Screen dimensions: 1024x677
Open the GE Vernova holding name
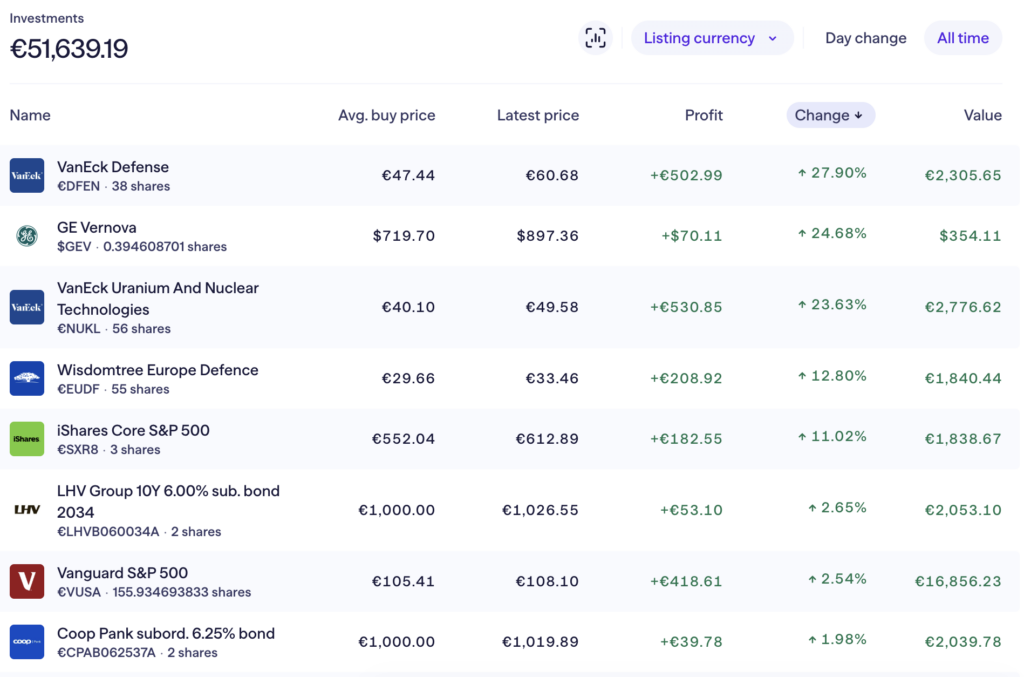pos(97,227)
